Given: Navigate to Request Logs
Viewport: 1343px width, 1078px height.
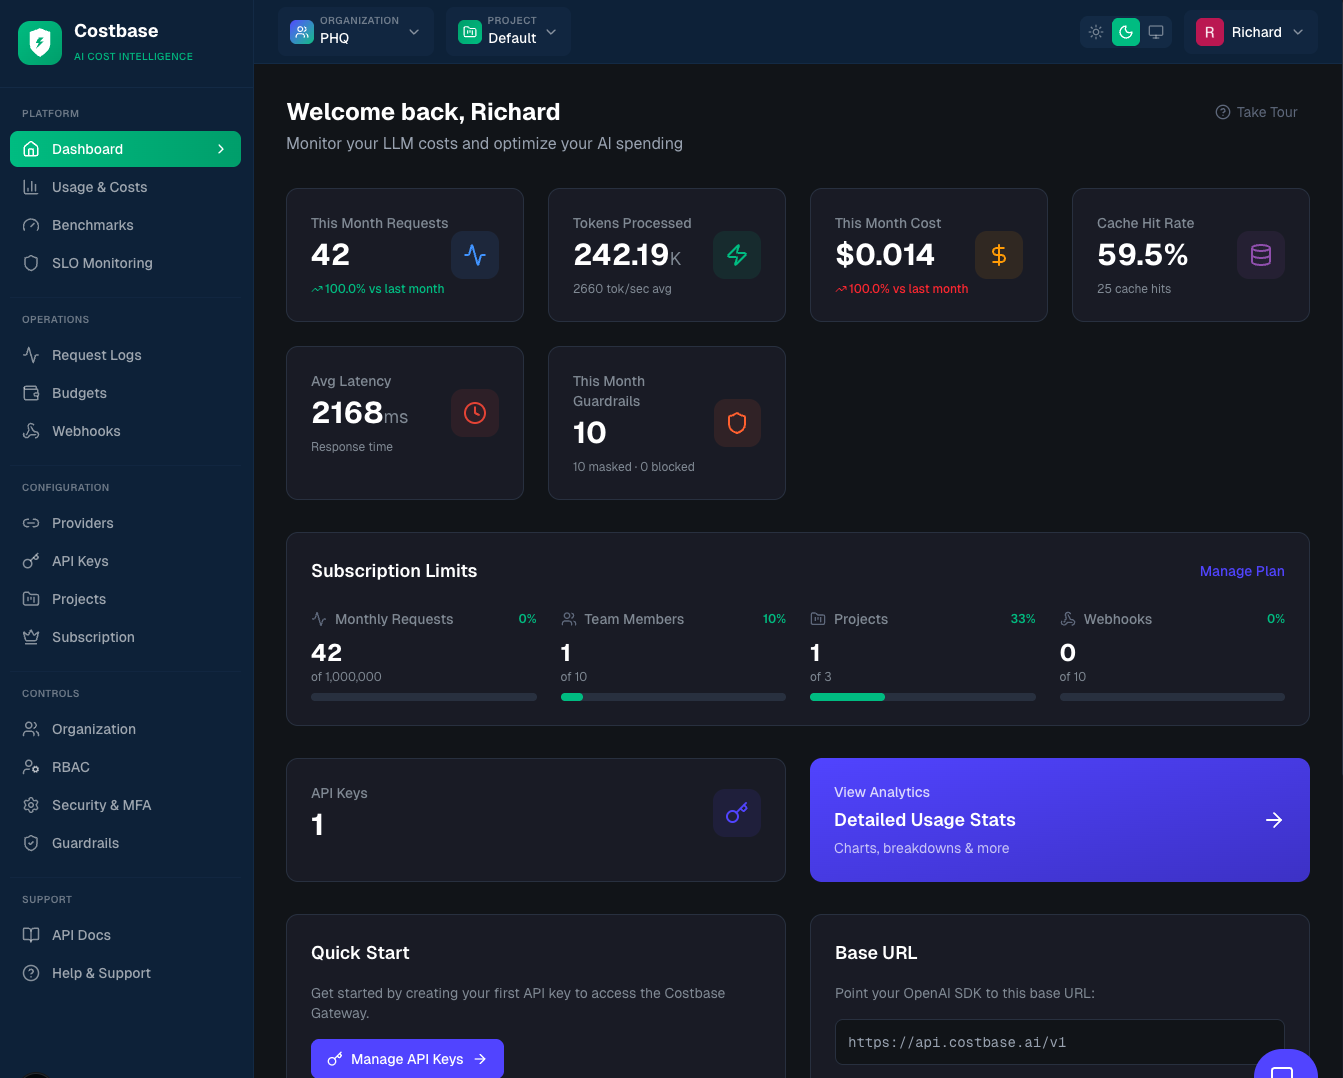Looking at the screenshot, I should tap(125, 355).
